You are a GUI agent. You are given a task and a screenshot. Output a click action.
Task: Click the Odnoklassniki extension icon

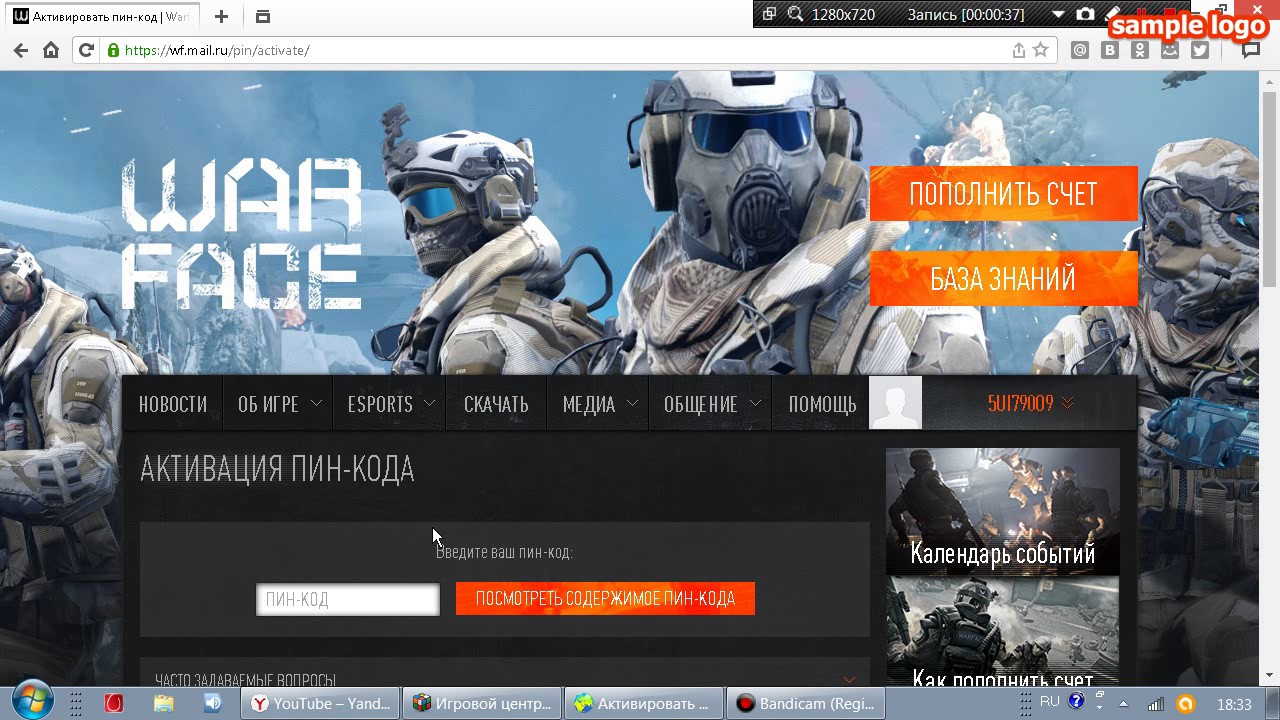click(1140, 50)
